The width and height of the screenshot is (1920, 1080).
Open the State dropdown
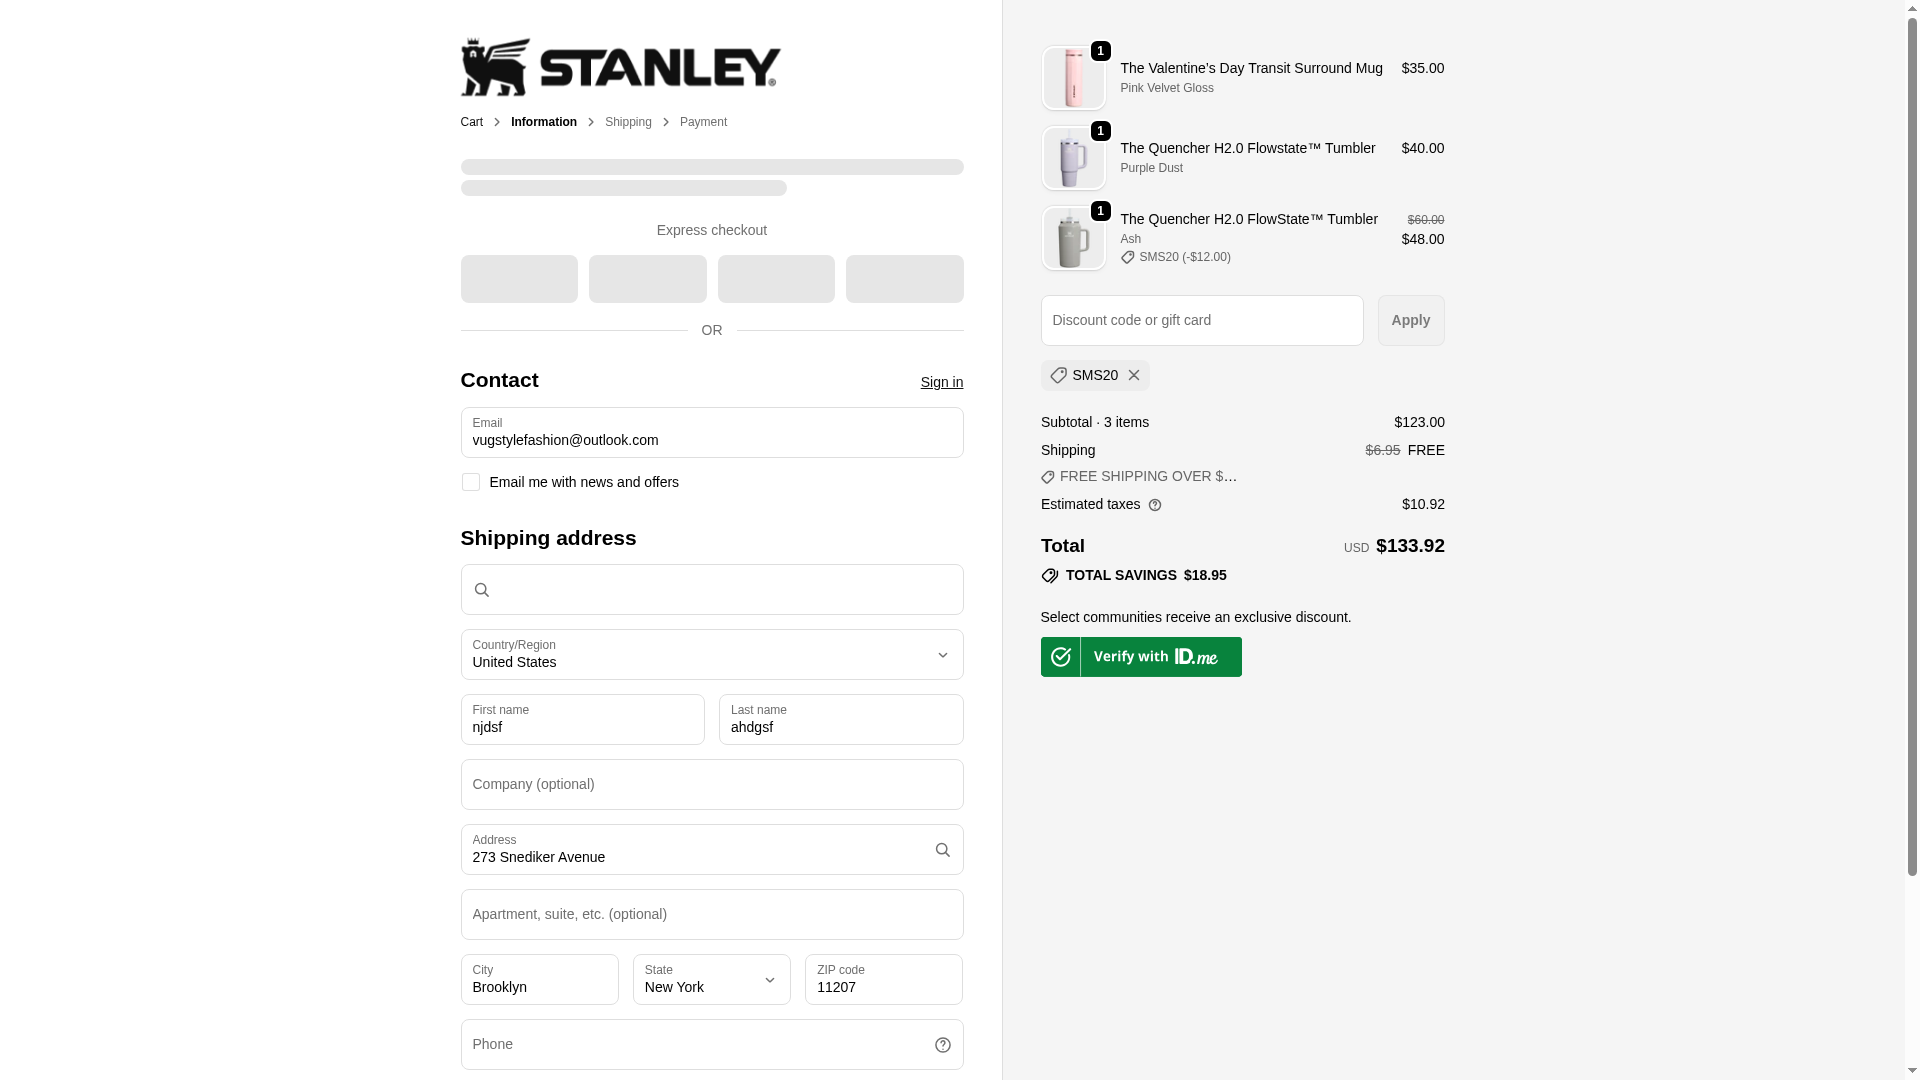pos(711,980)
